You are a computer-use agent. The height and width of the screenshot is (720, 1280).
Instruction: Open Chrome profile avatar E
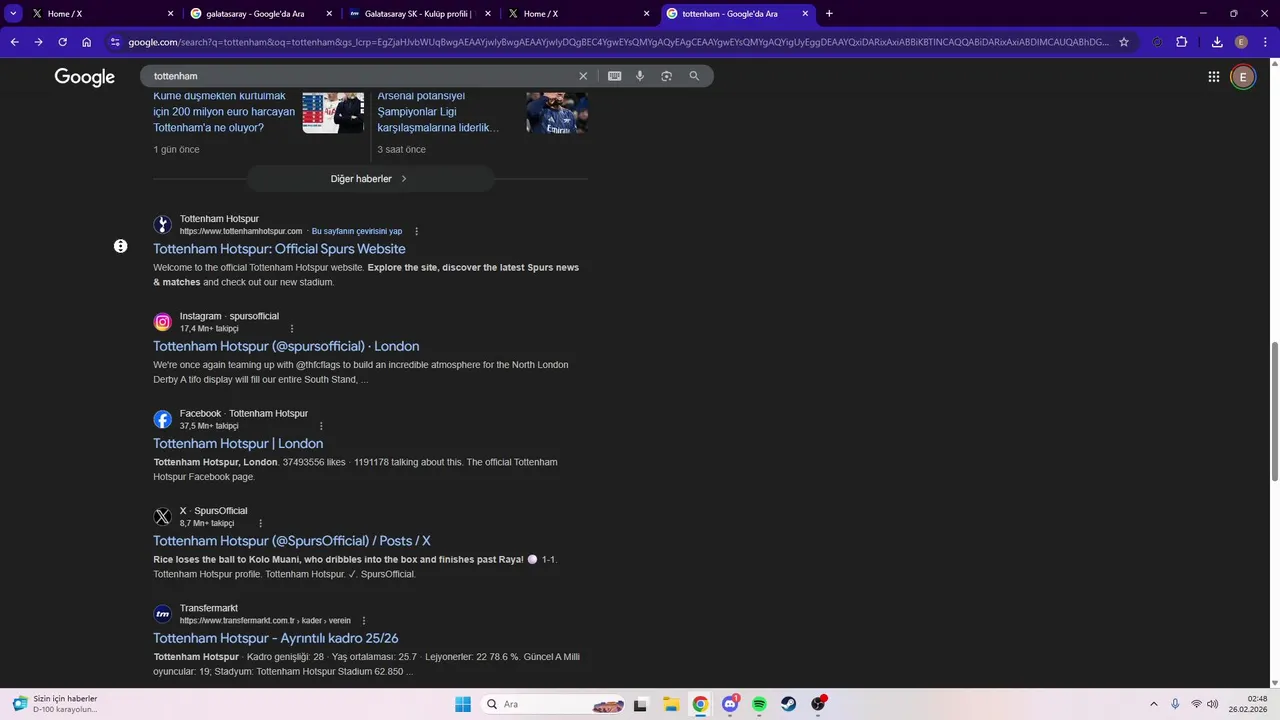tap(1241, 42)
